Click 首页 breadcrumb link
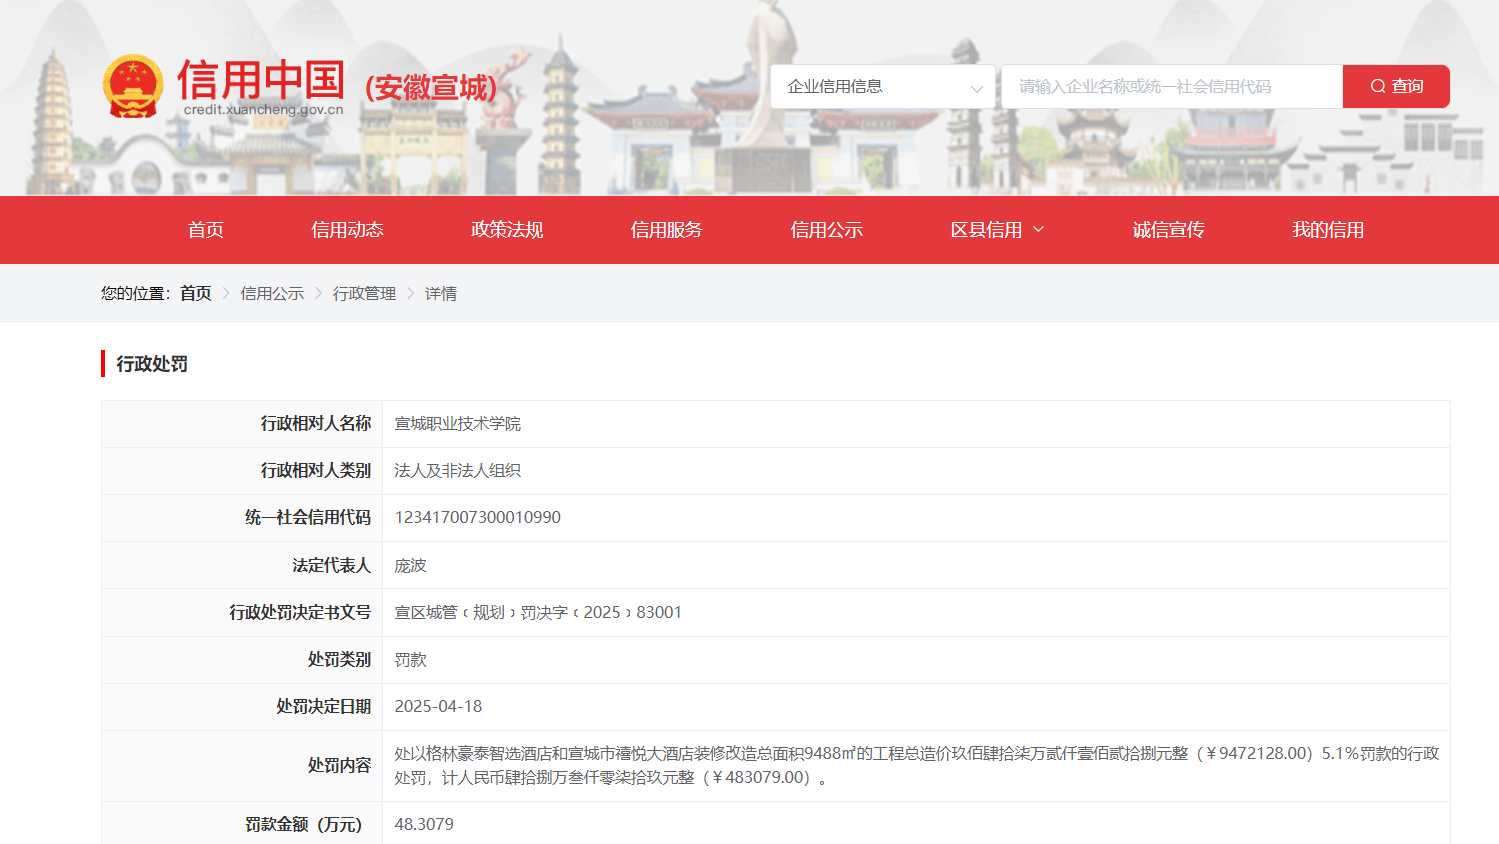This screenshot has width=1499, height=844. point(195,293)
